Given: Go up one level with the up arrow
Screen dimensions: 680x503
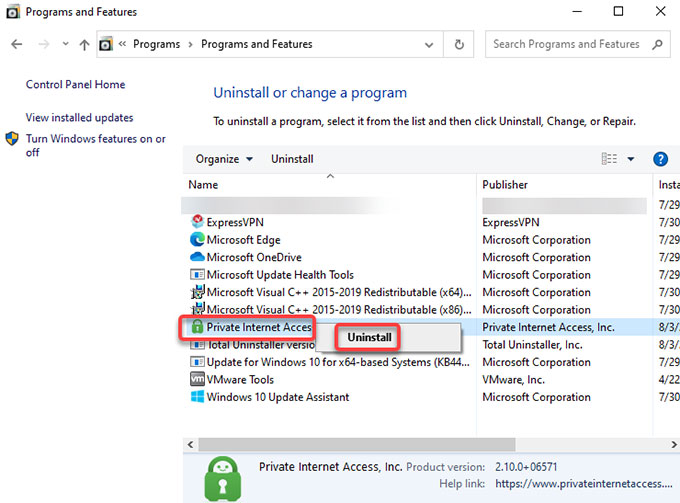Looking at the screenshot, I should pyautogui.click(x=84, y=44).
